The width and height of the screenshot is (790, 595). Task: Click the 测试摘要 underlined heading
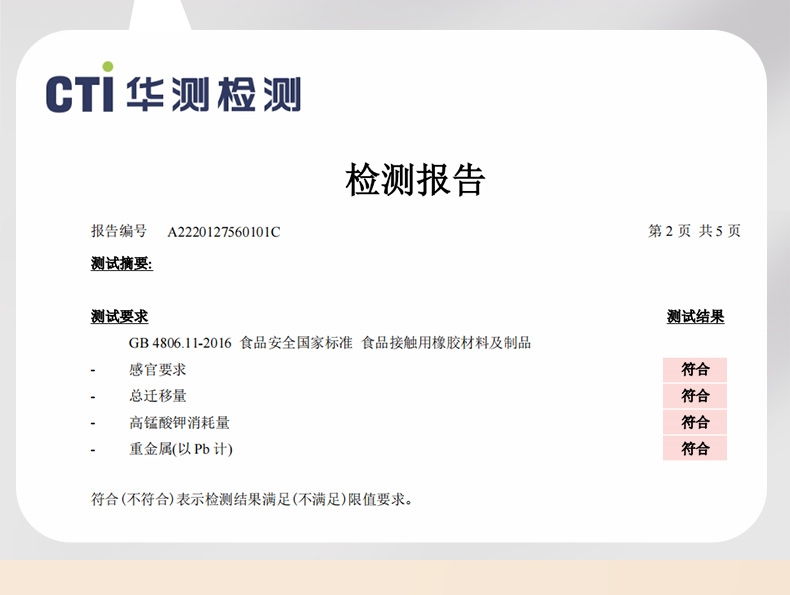tap(121, 265)
